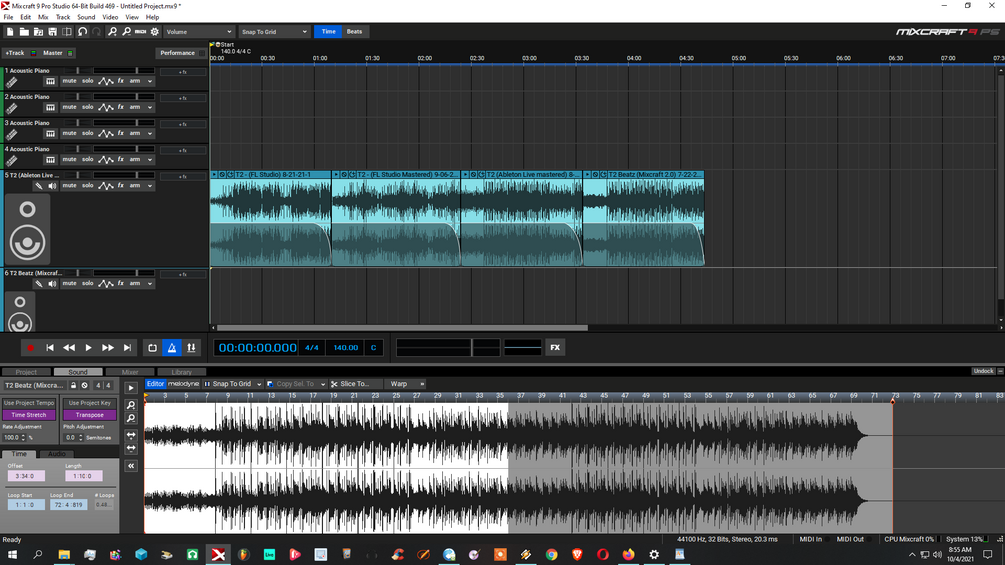Click the punch in/out arrows icon
The image size is (1005, 565).
point(191,348)
